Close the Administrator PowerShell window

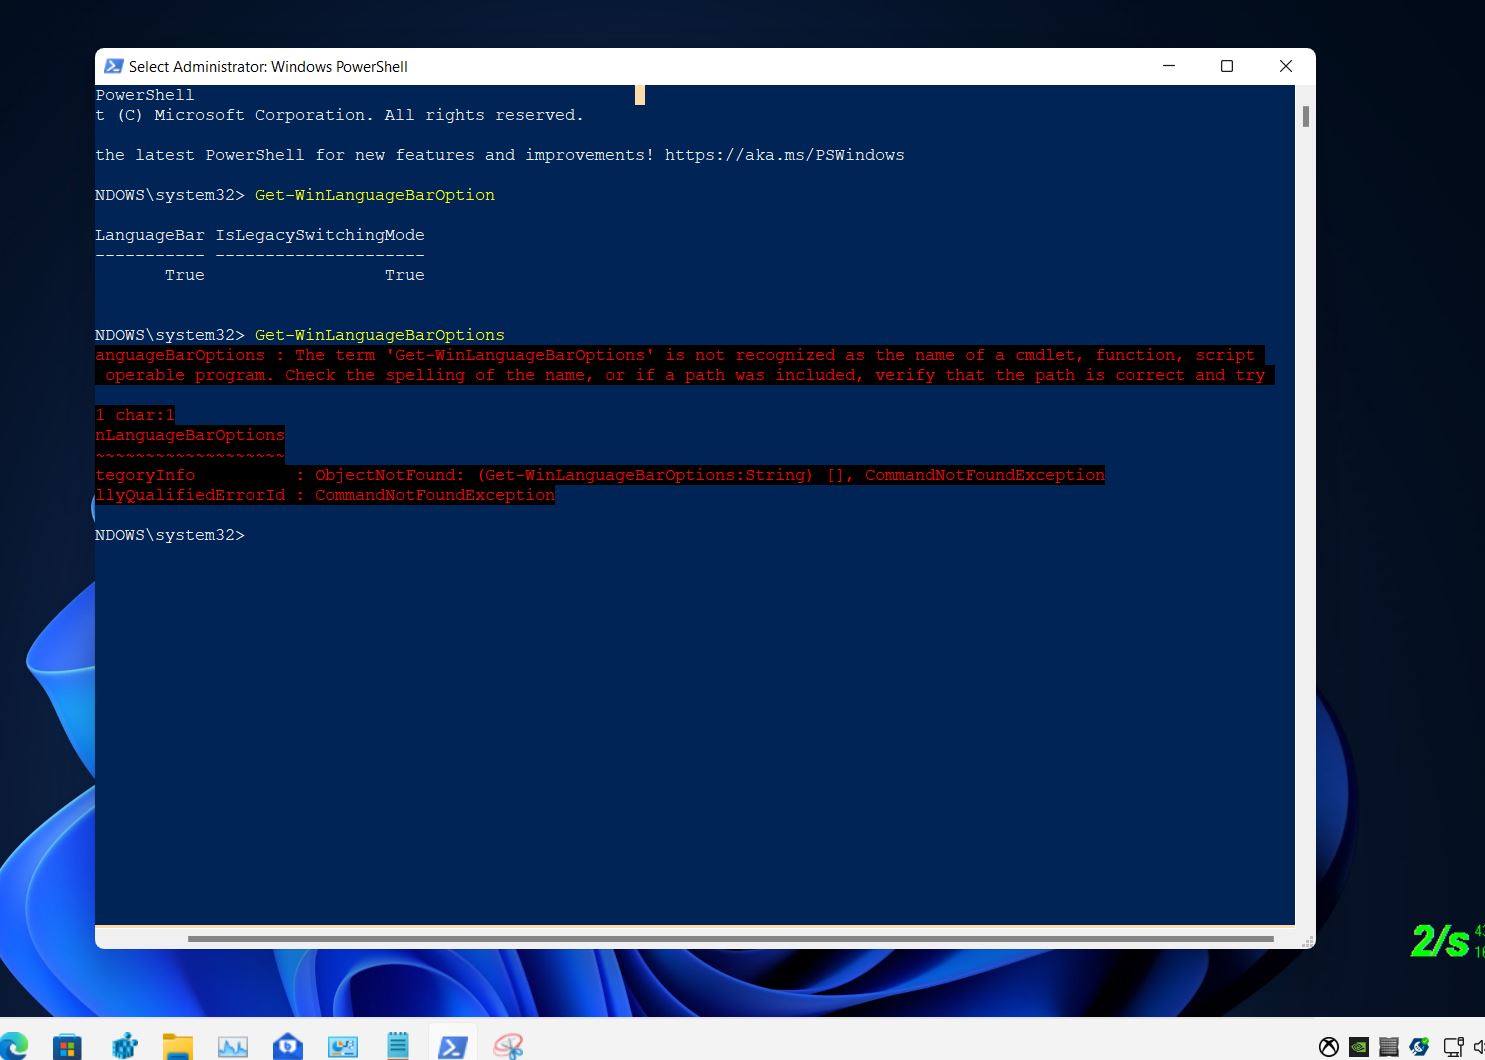[1286, 66]
